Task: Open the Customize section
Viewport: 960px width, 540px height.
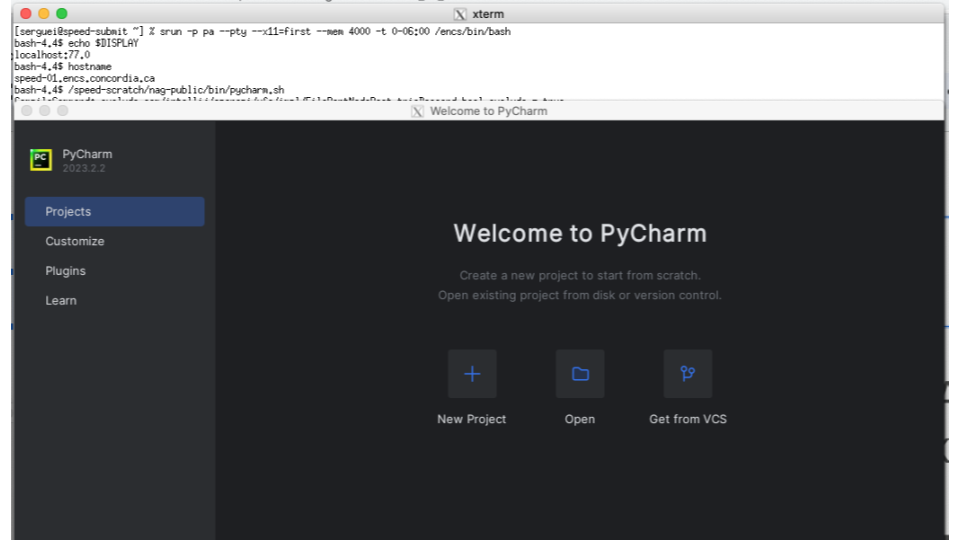Action: pos(75,241)
